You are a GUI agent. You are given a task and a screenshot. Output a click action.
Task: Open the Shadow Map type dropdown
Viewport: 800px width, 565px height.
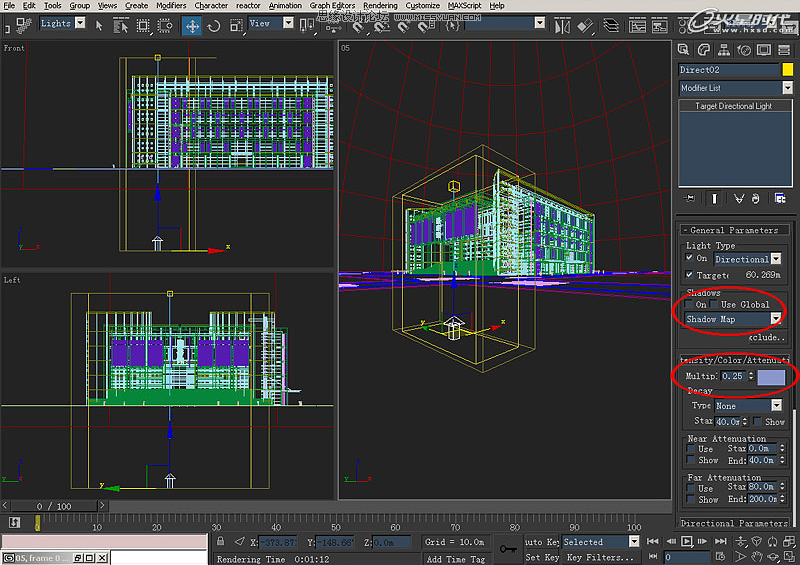tap(775, 319)
